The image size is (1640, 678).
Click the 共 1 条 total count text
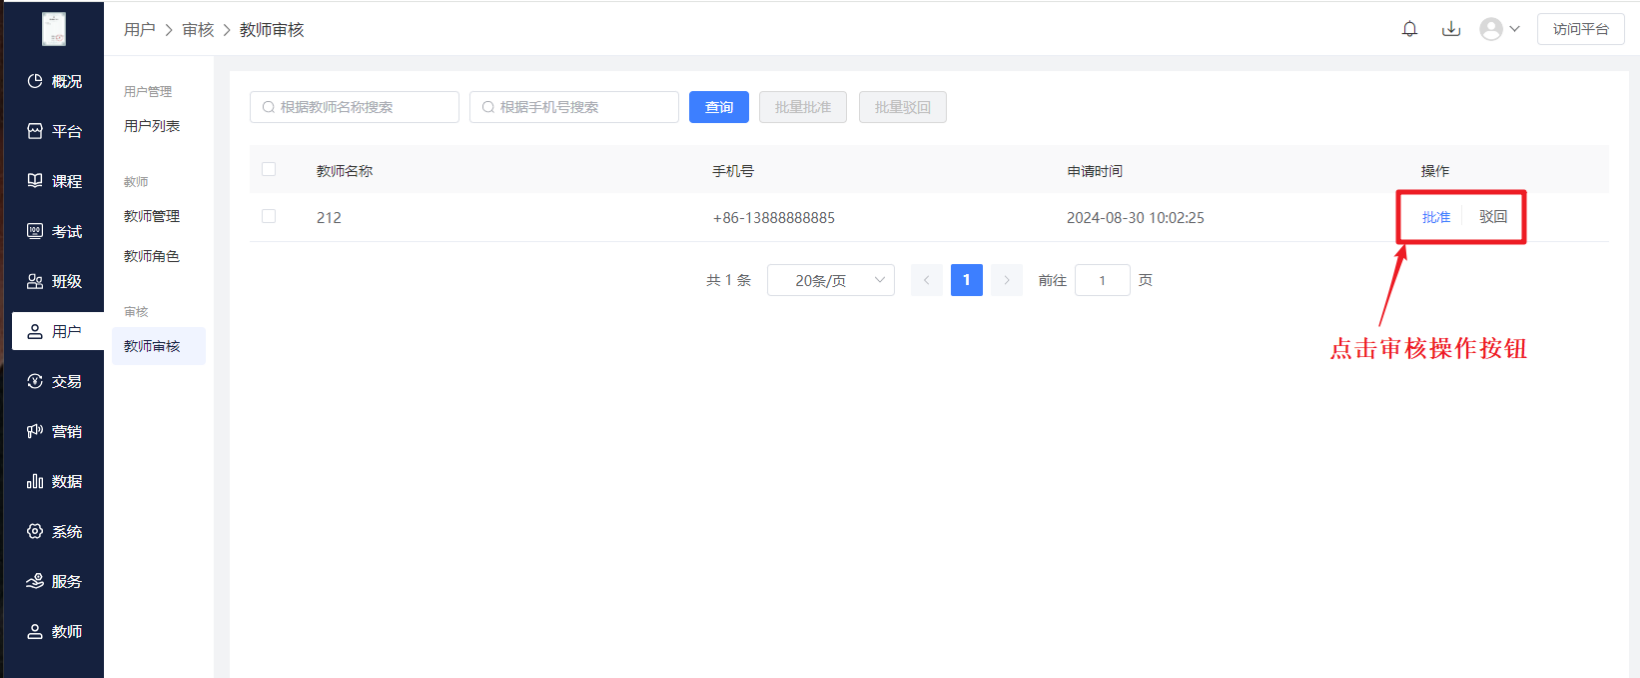click(729, 280)
